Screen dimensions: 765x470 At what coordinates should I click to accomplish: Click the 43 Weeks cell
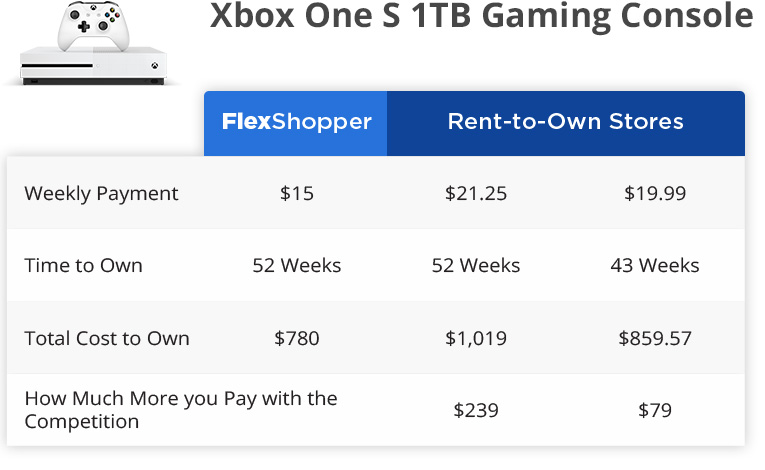(x=654, y=266)
